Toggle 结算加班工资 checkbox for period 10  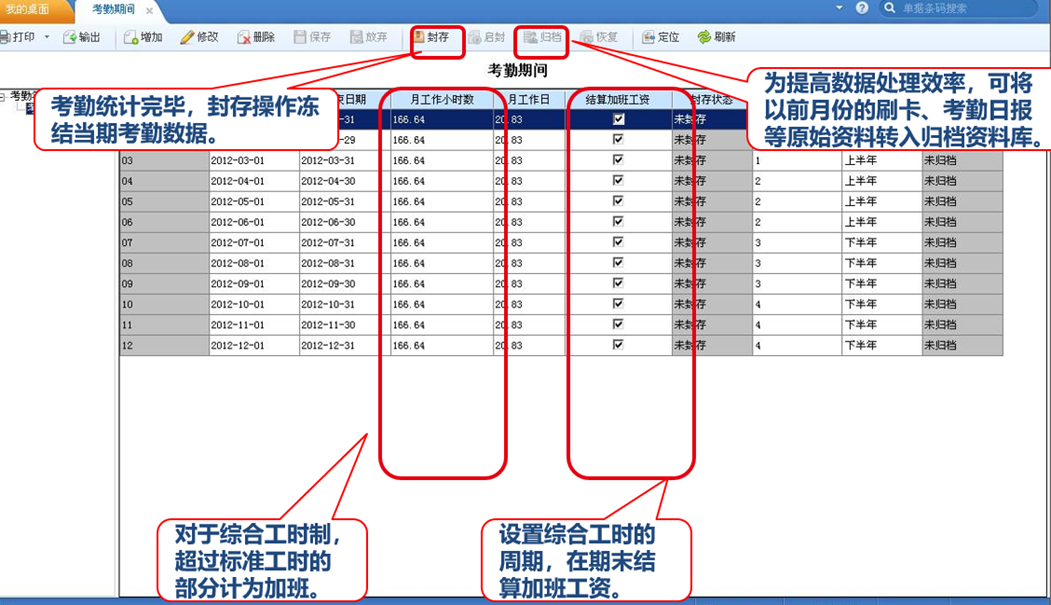tap(618, 304)
